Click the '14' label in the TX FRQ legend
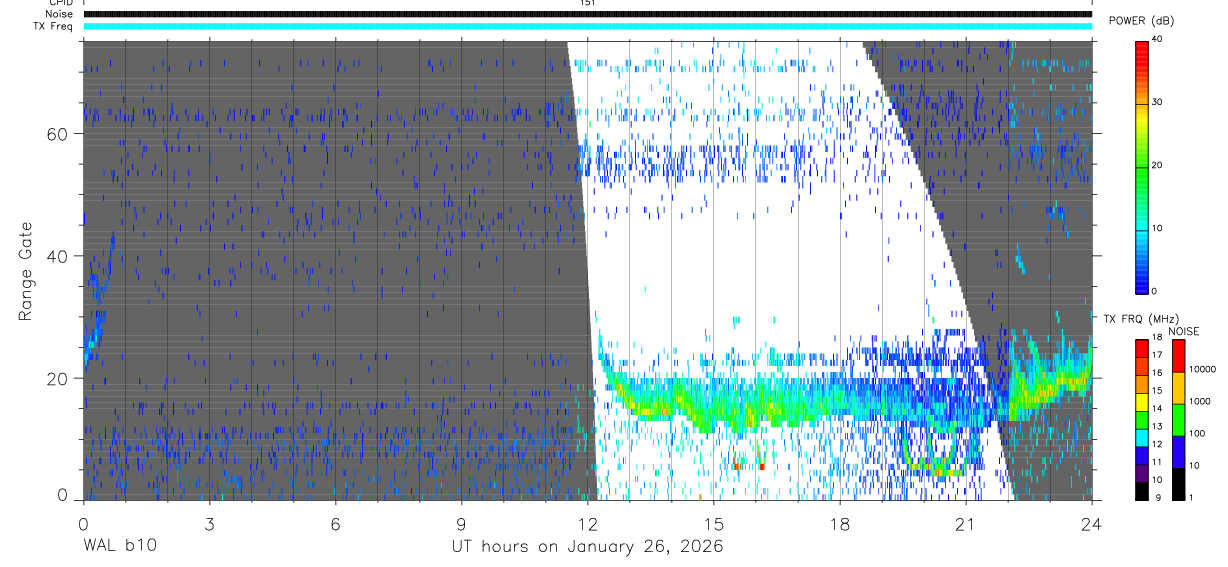 point(1157,409)
